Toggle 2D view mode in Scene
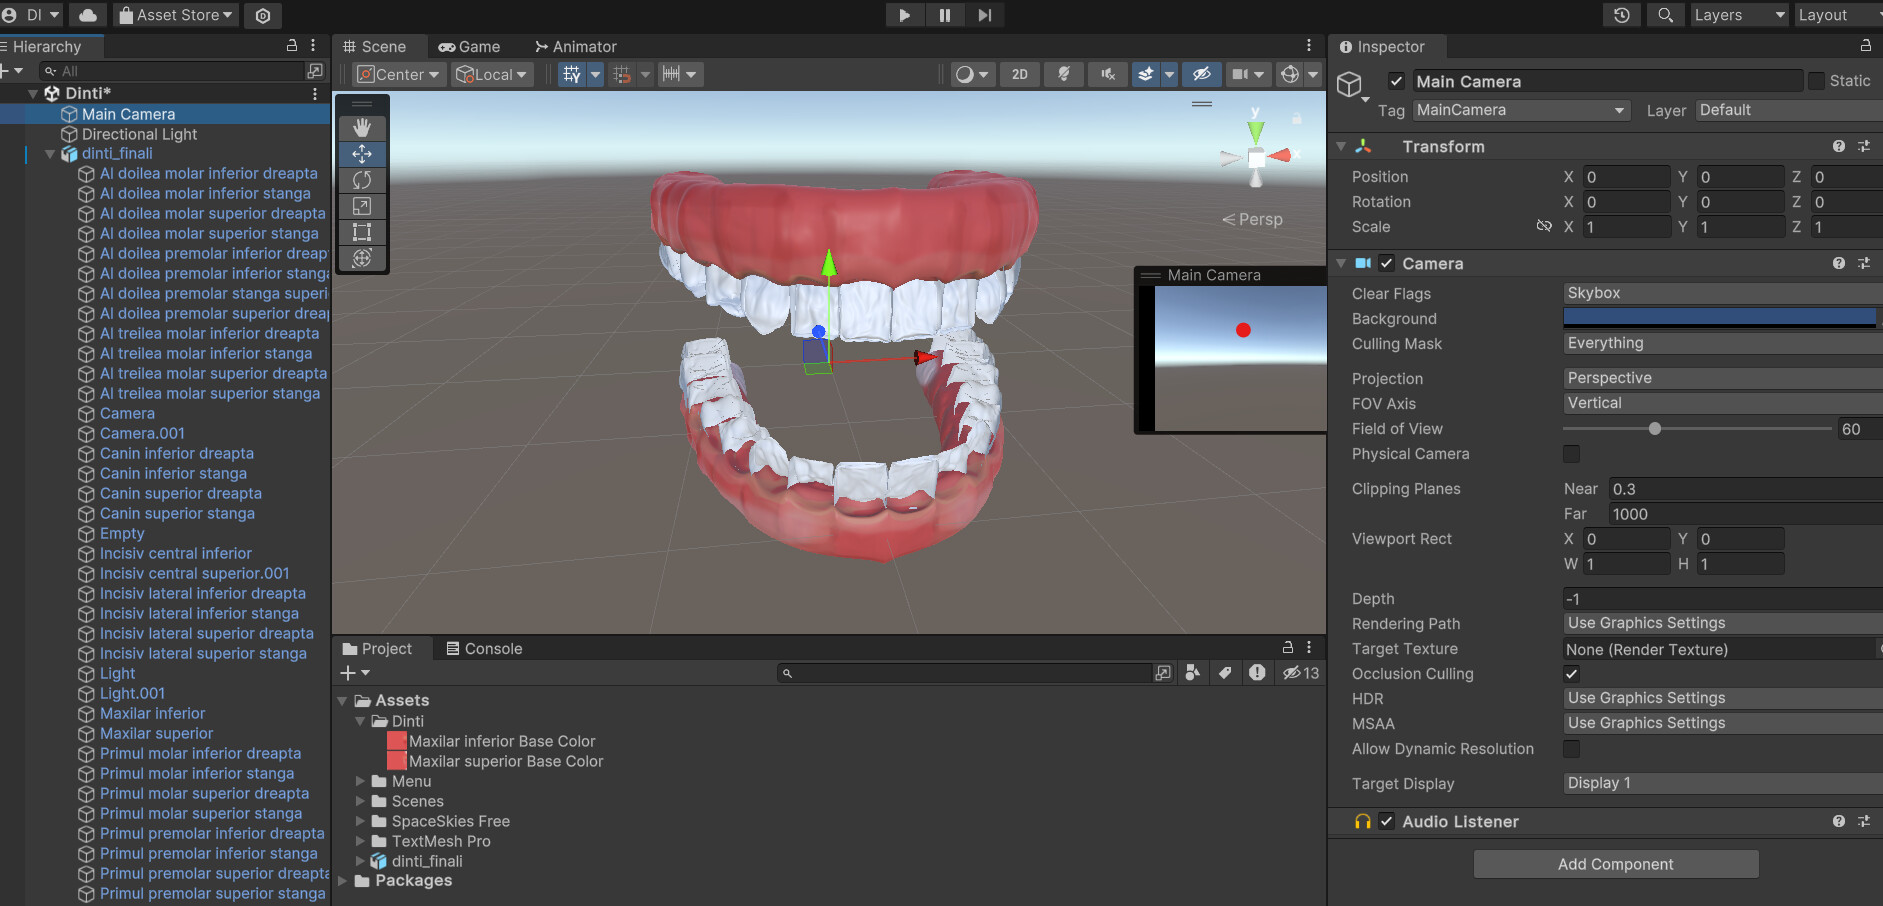 pyautogui.click(x=1019, y=74)
